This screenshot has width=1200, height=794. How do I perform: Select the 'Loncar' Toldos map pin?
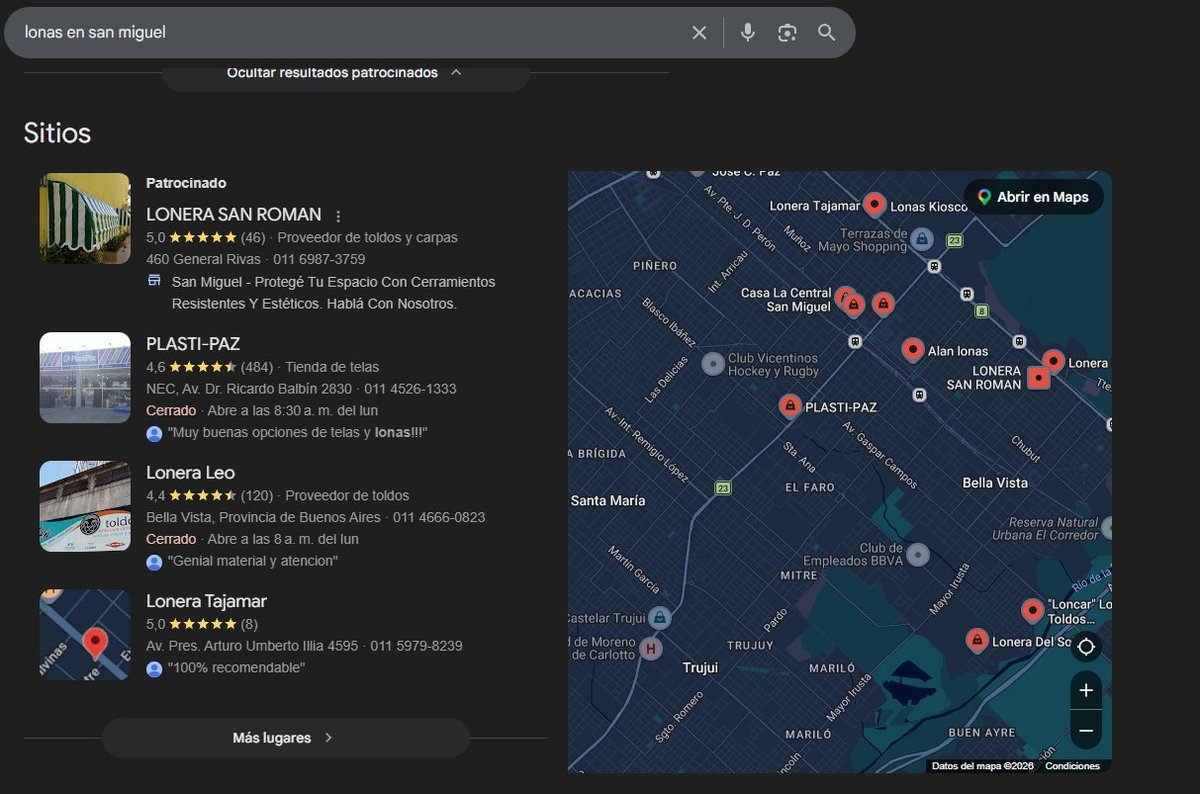coord(1032,610)
